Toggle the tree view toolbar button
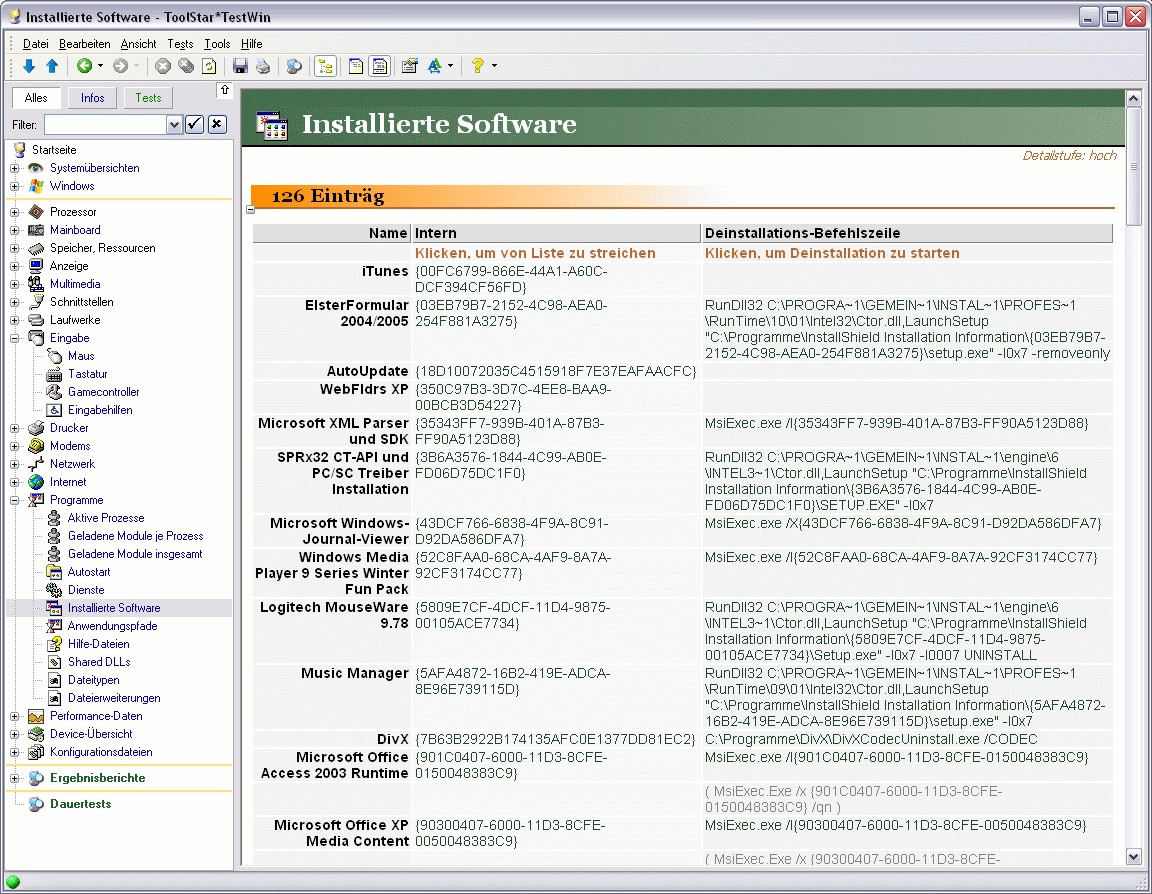1152x894 pixels. coord(325,67)
